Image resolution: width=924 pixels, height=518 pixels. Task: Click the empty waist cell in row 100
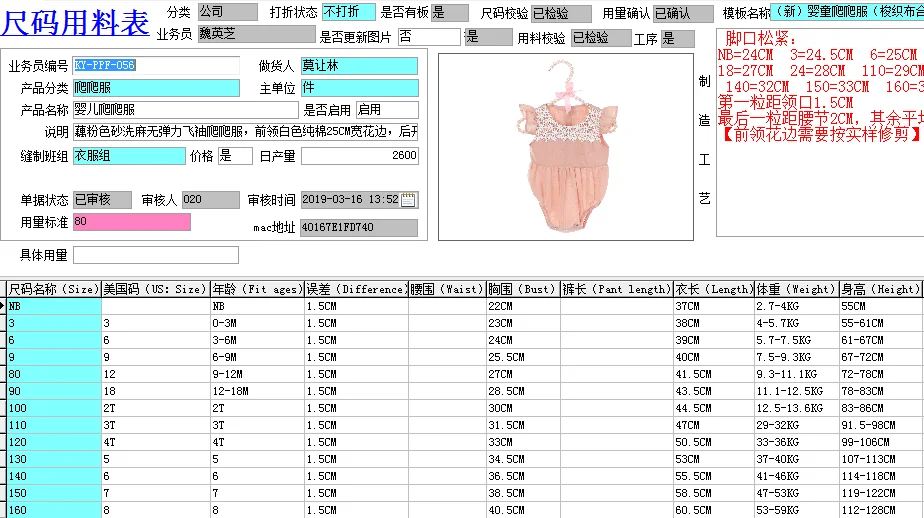click(447, 408)
